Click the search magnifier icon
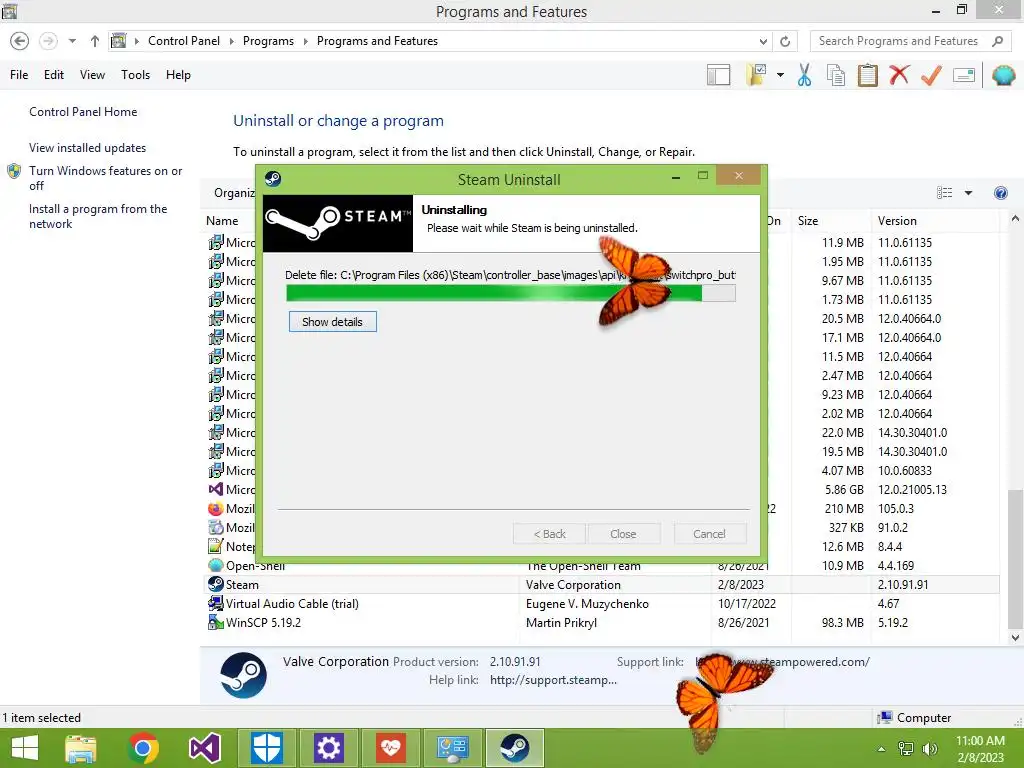 click(x=997, y=41)
